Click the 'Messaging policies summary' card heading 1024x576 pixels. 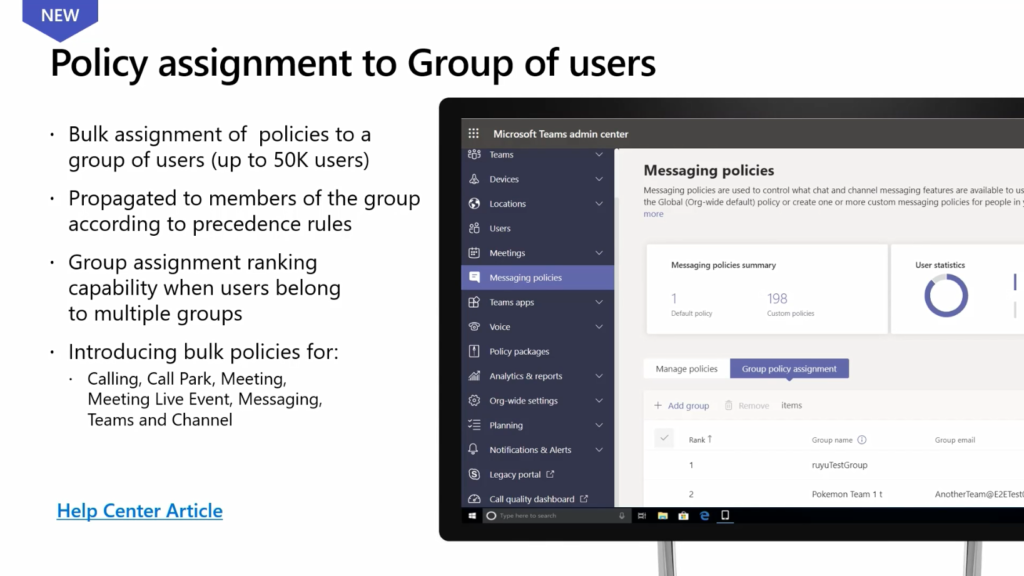(724, 265)
